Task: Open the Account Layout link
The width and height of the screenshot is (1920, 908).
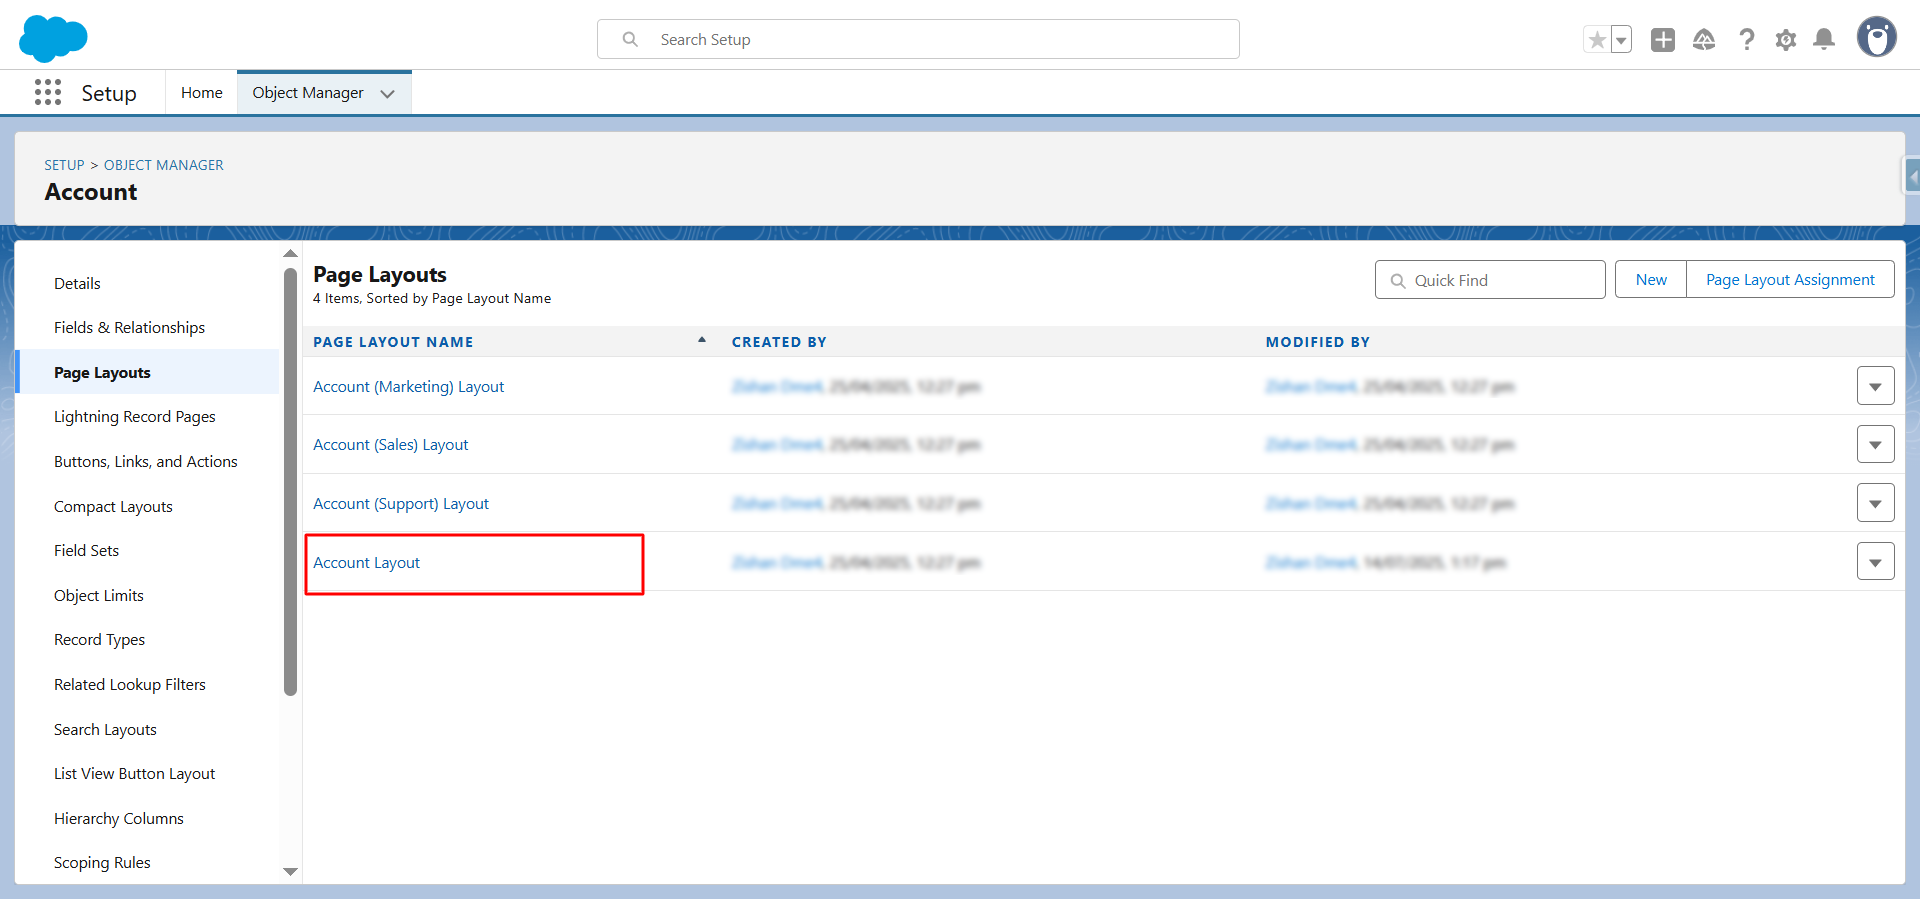Action: (x=366, y=563)
